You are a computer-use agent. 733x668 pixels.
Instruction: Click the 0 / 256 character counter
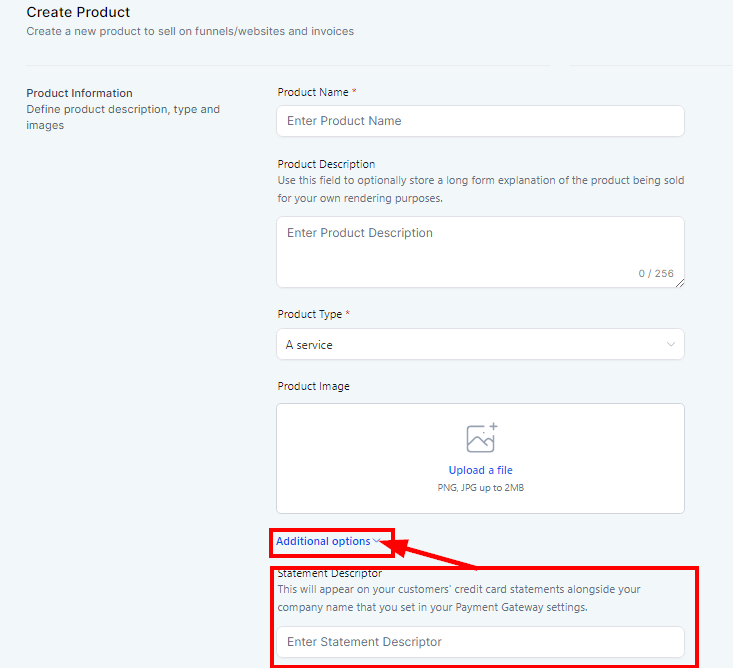click(656, 273)
